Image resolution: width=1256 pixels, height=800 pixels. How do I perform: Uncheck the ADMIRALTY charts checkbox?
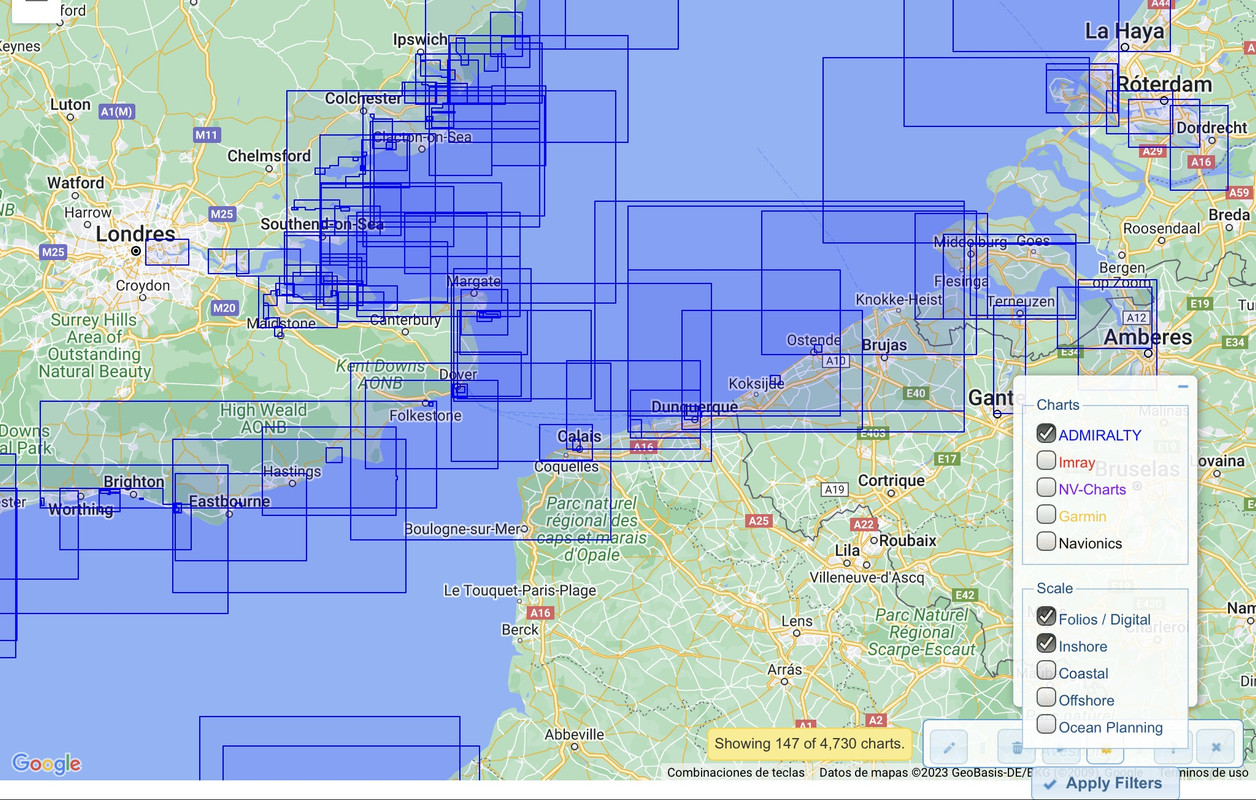click(x=1046, y=434)
